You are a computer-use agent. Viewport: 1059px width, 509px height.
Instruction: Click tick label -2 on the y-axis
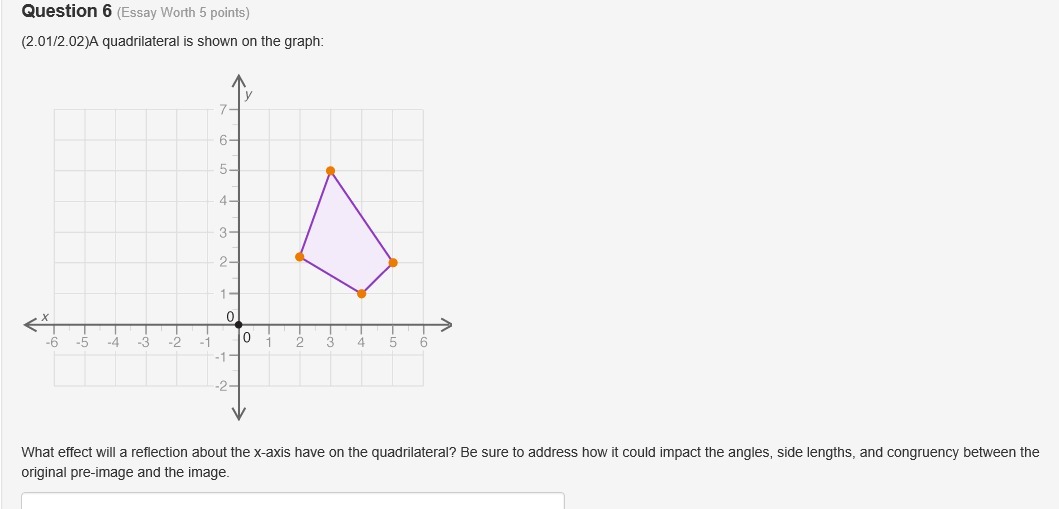(222, 385)
